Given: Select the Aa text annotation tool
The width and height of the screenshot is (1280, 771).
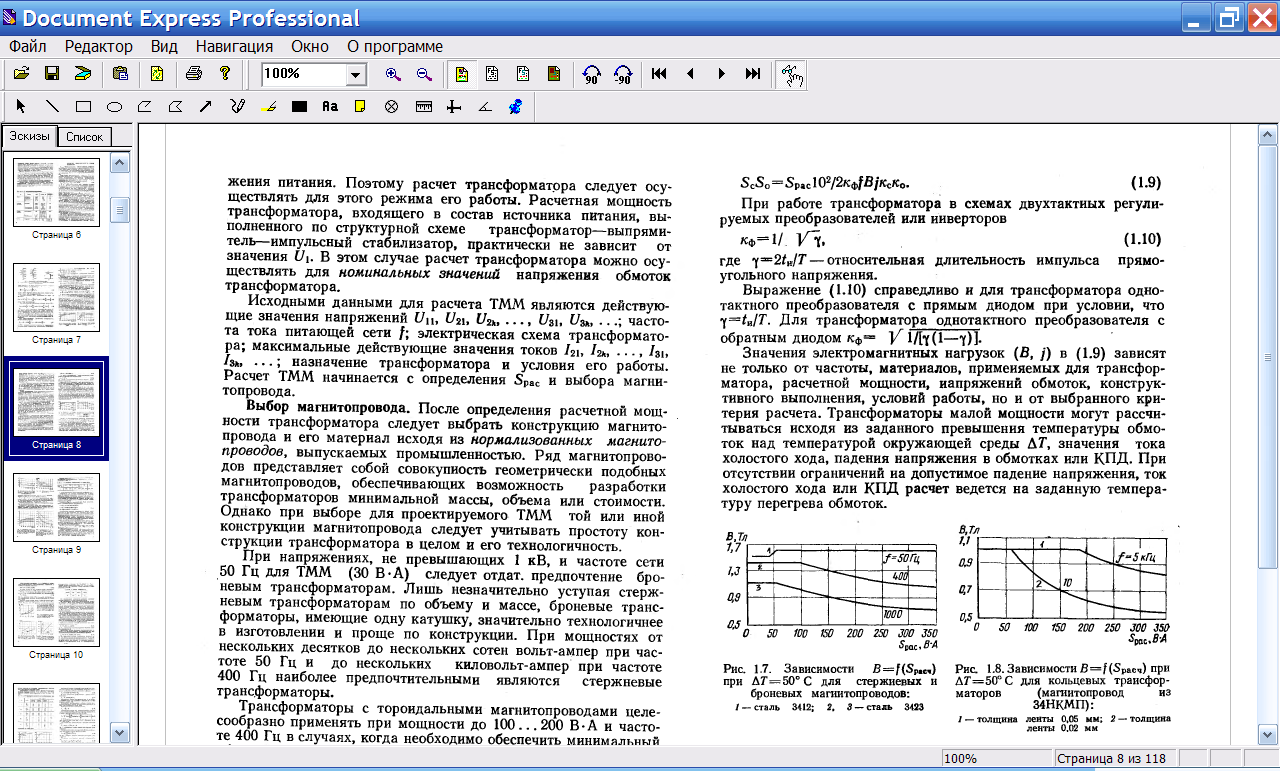Looking at the screenshot, I should pyautogui.click(x=330, y=106).
